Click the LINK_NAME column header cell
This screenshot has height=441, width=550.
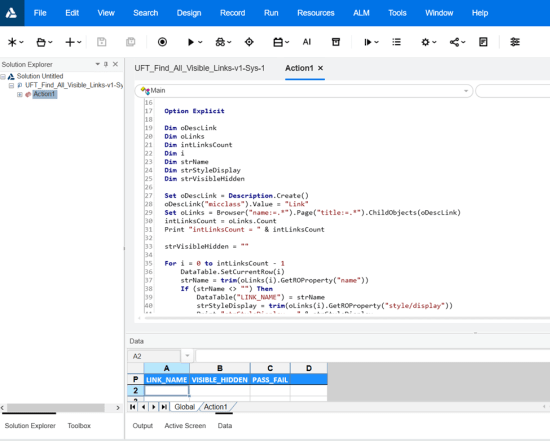tap(167, 380)
